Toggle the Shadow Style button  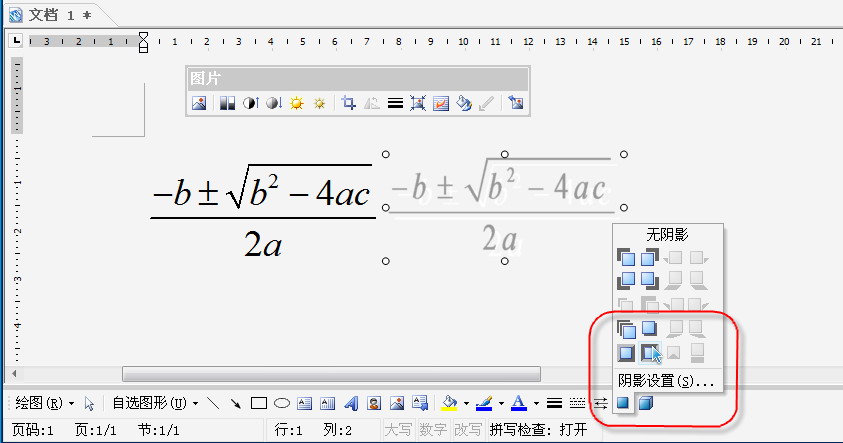(x=623, y=403)
